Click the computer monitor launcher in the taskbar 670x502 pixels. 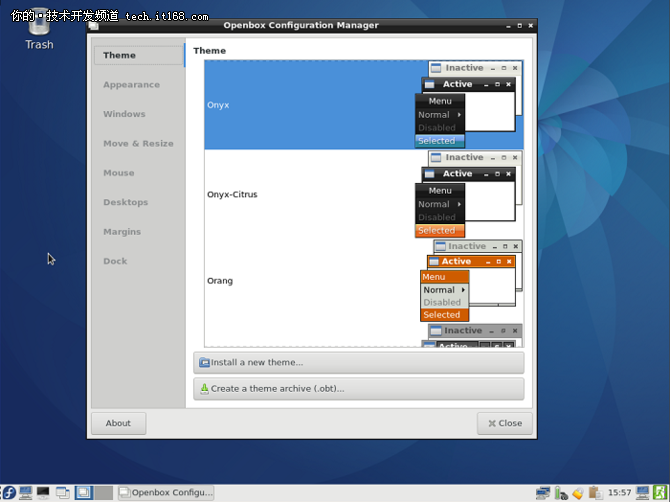pyautogui.click(x=26, y=493)
